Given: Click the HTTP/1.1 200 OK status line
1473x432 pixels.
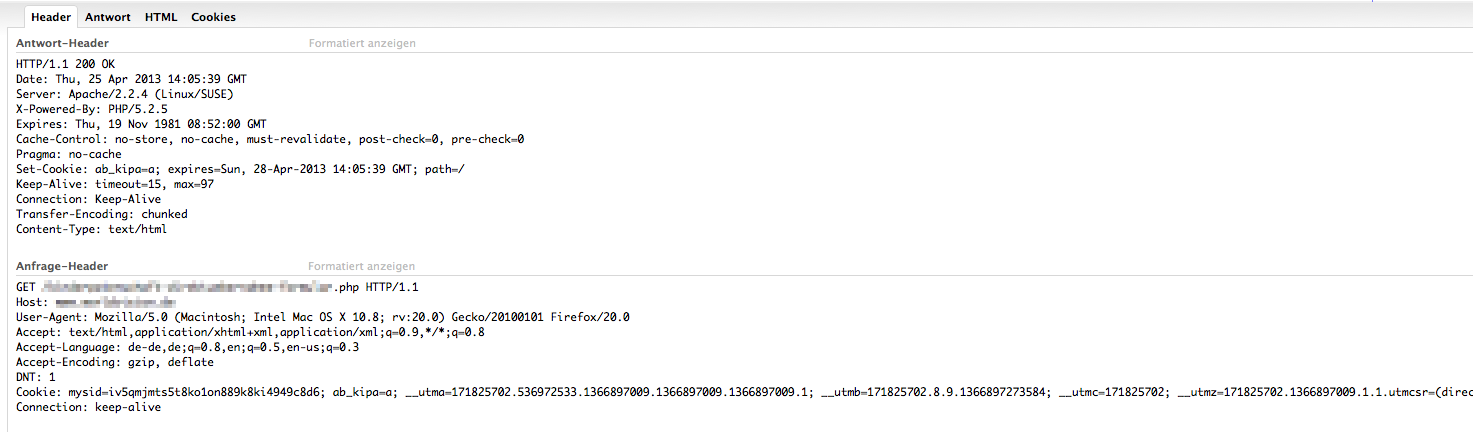Looking at the screenshot, I should (x=65, y=64).
